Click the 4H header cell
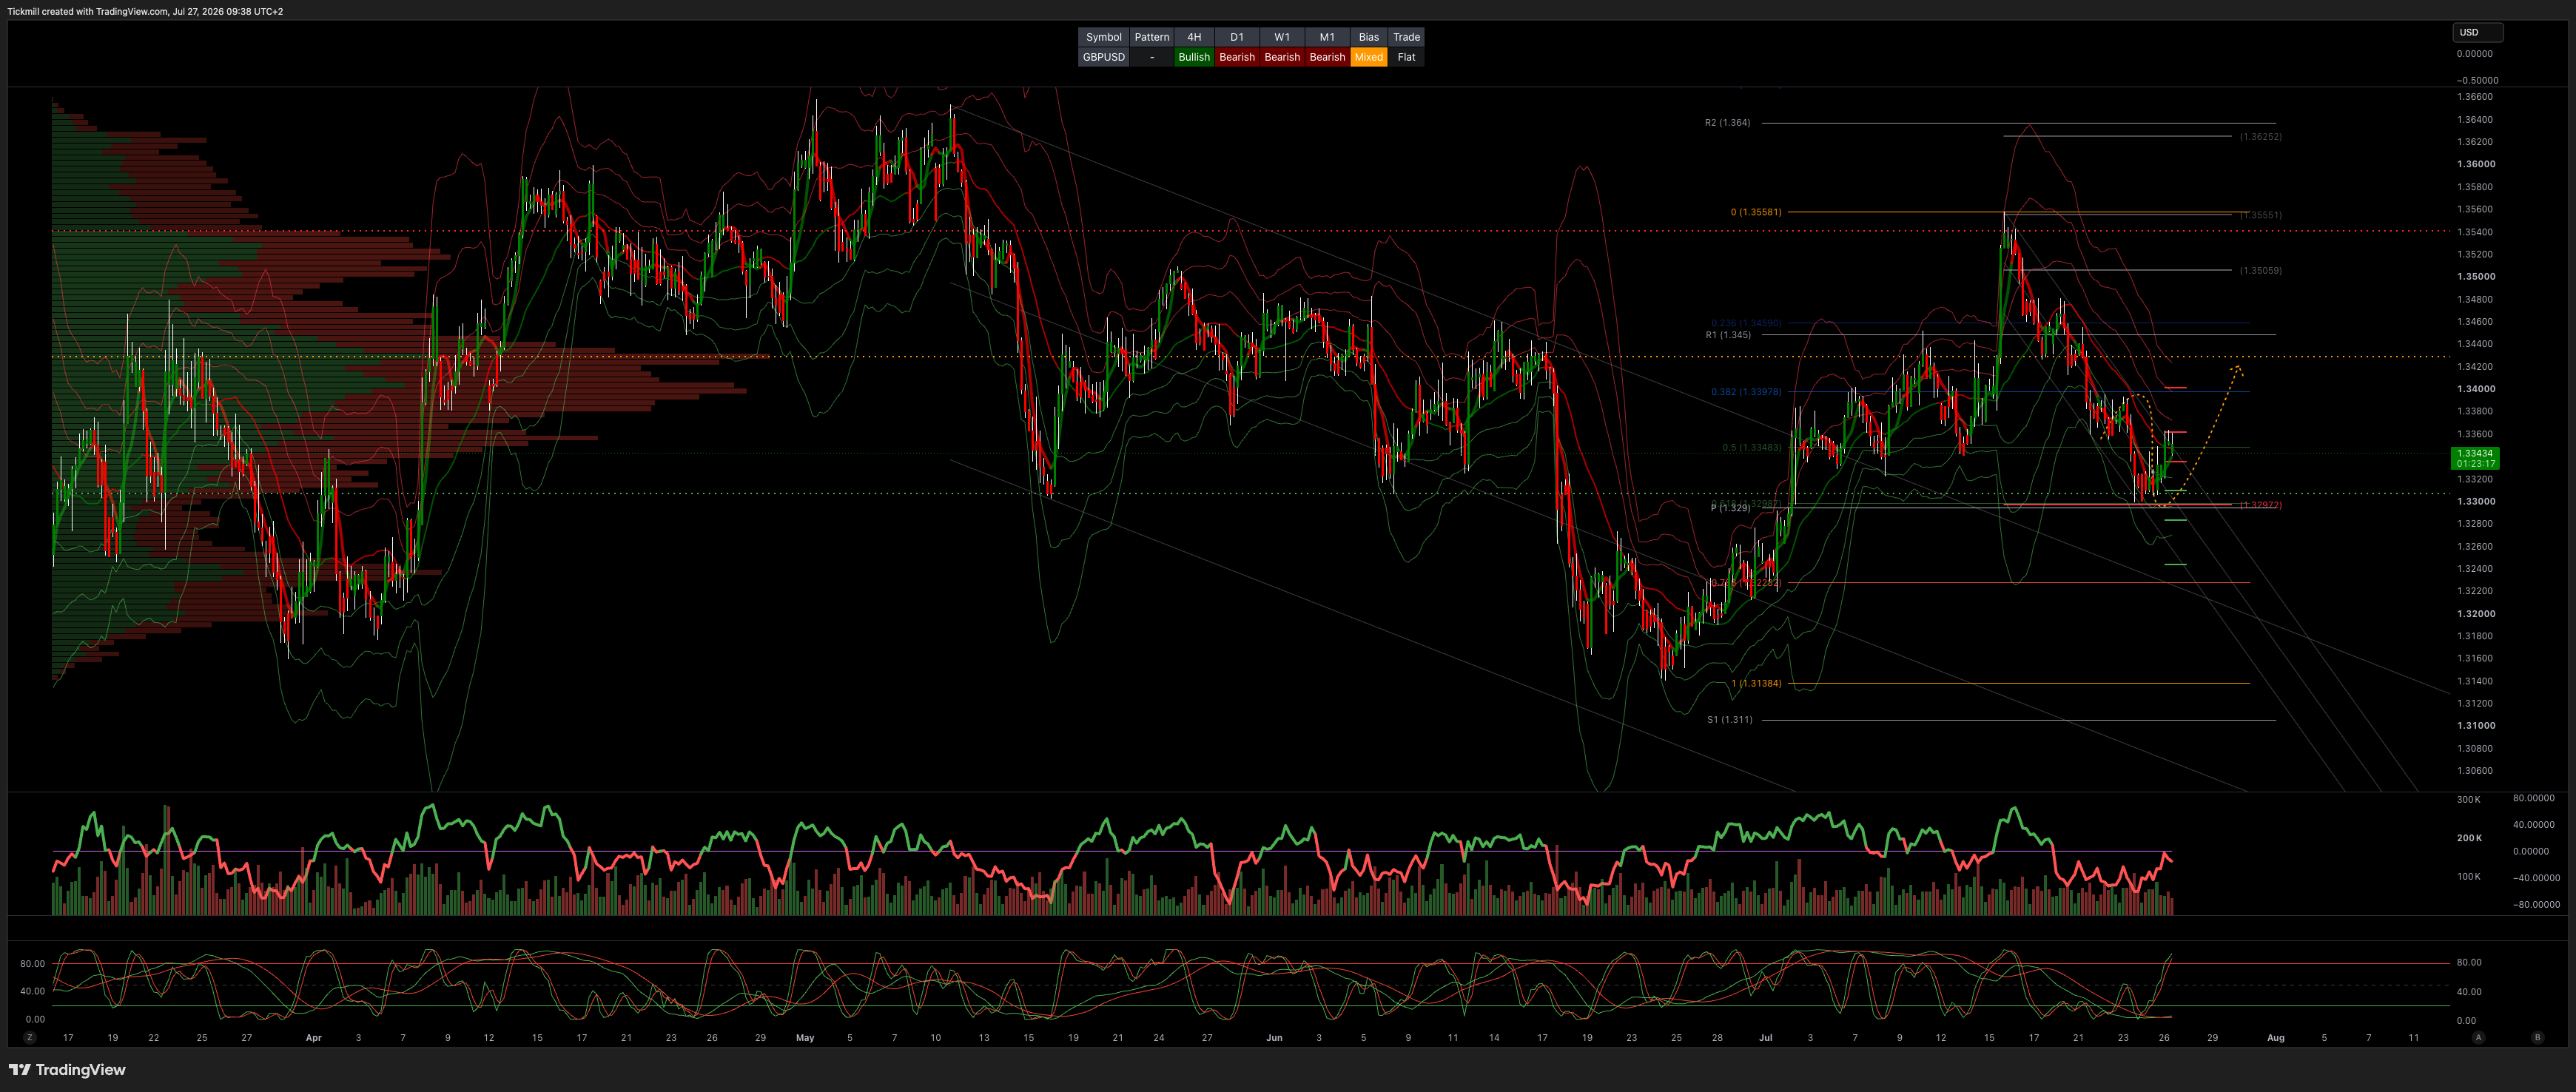Image resolution: width=2576 pixels, height=1092 pixels. coord(1194,37)
